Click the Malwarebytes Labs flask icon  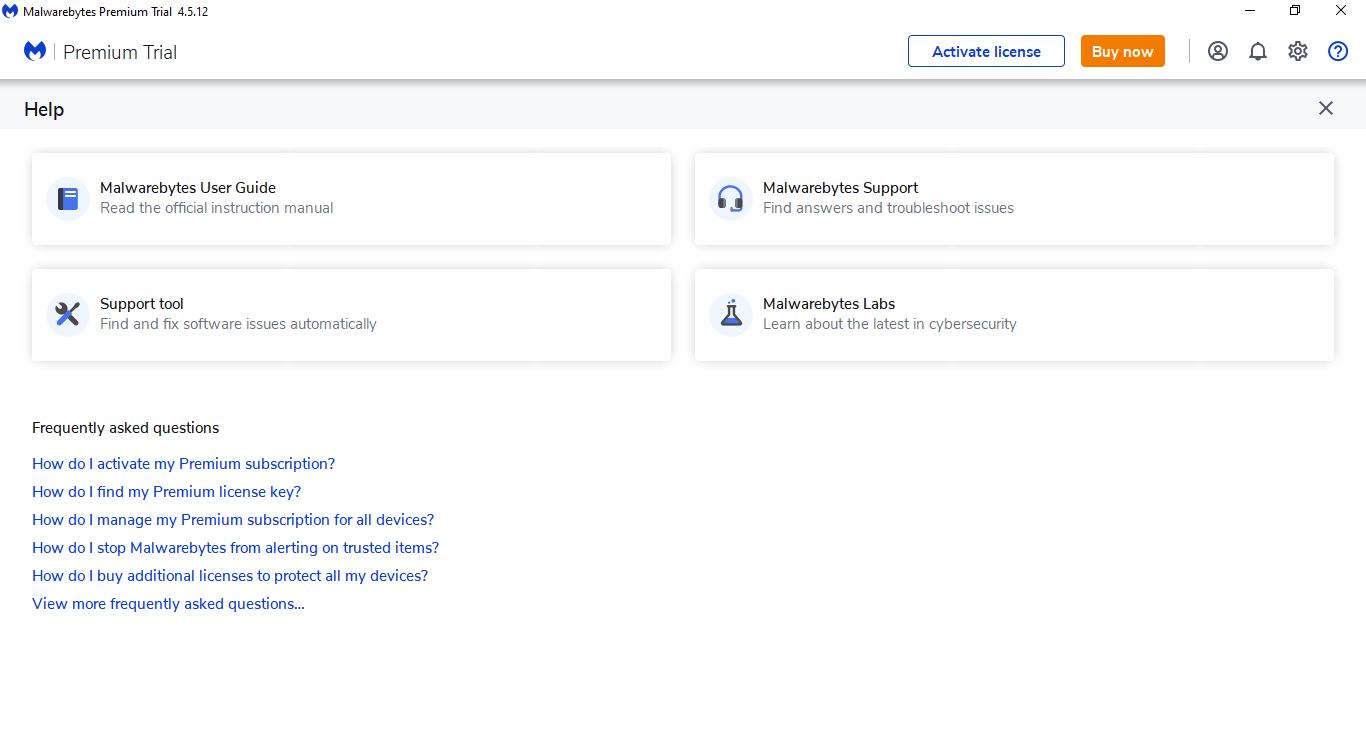point(731,315)
